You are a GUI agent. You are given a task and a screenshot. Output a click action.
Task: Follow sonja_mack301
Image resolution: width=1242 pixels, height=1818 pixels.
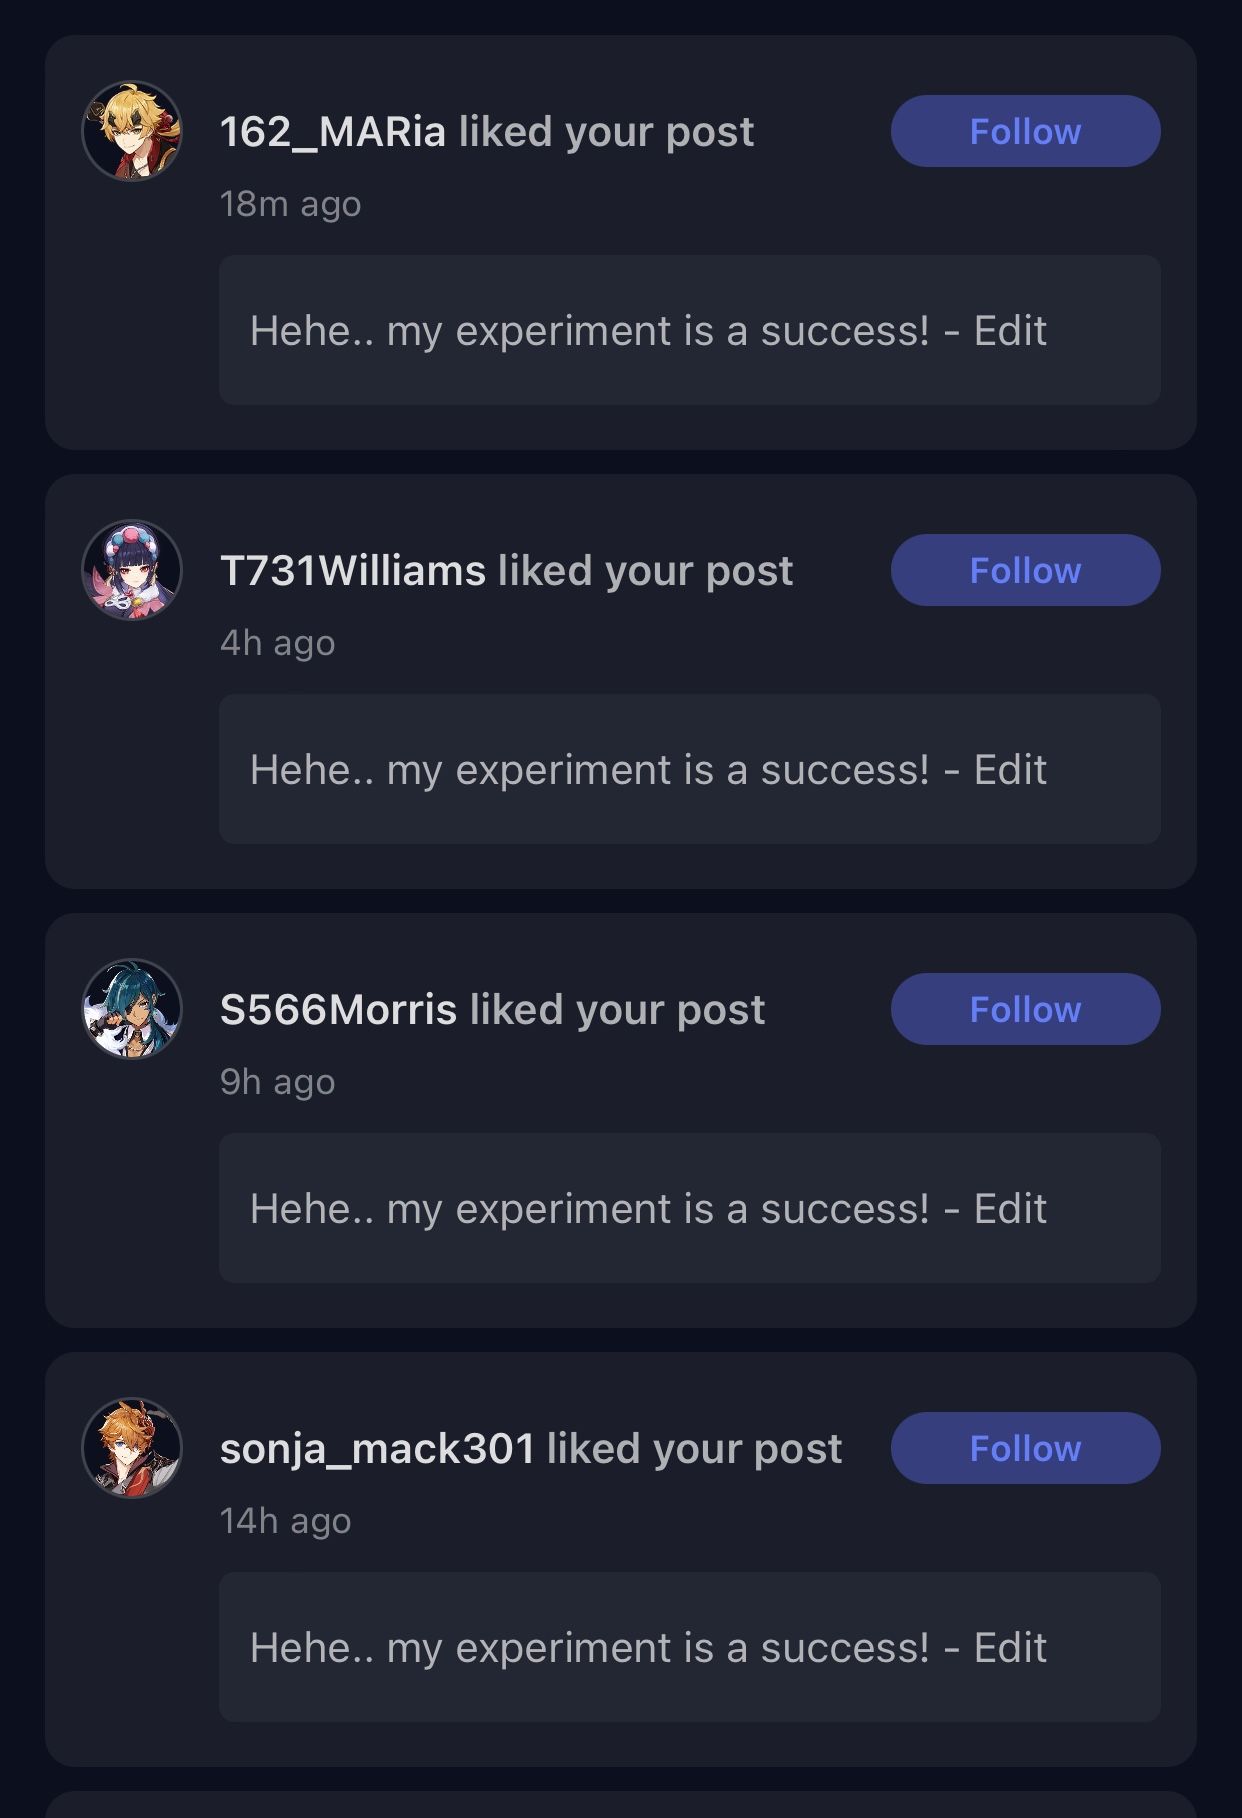tap(1025, 1448)
